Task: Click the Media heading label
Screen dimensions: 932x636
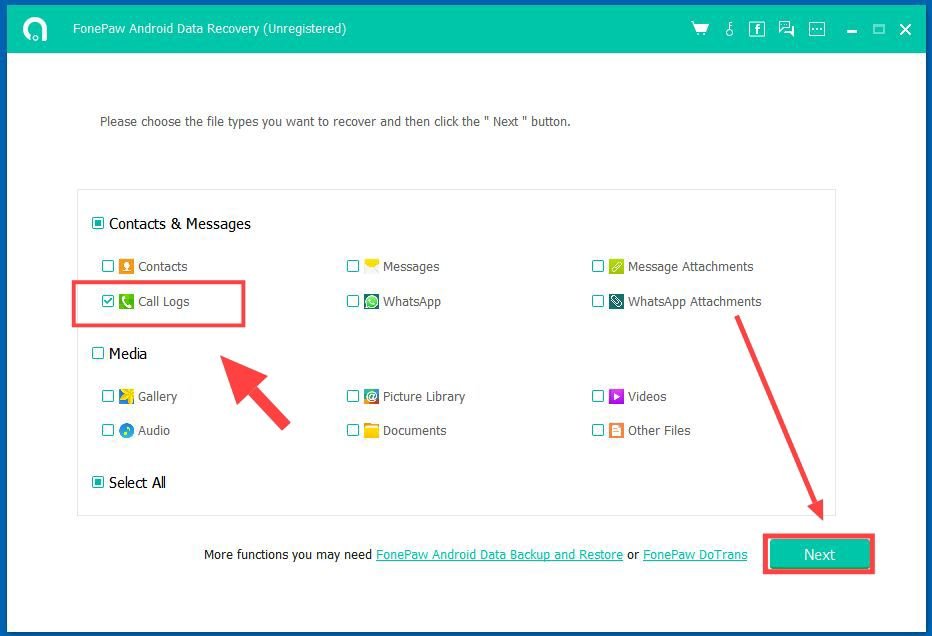Action: (128, 354)
